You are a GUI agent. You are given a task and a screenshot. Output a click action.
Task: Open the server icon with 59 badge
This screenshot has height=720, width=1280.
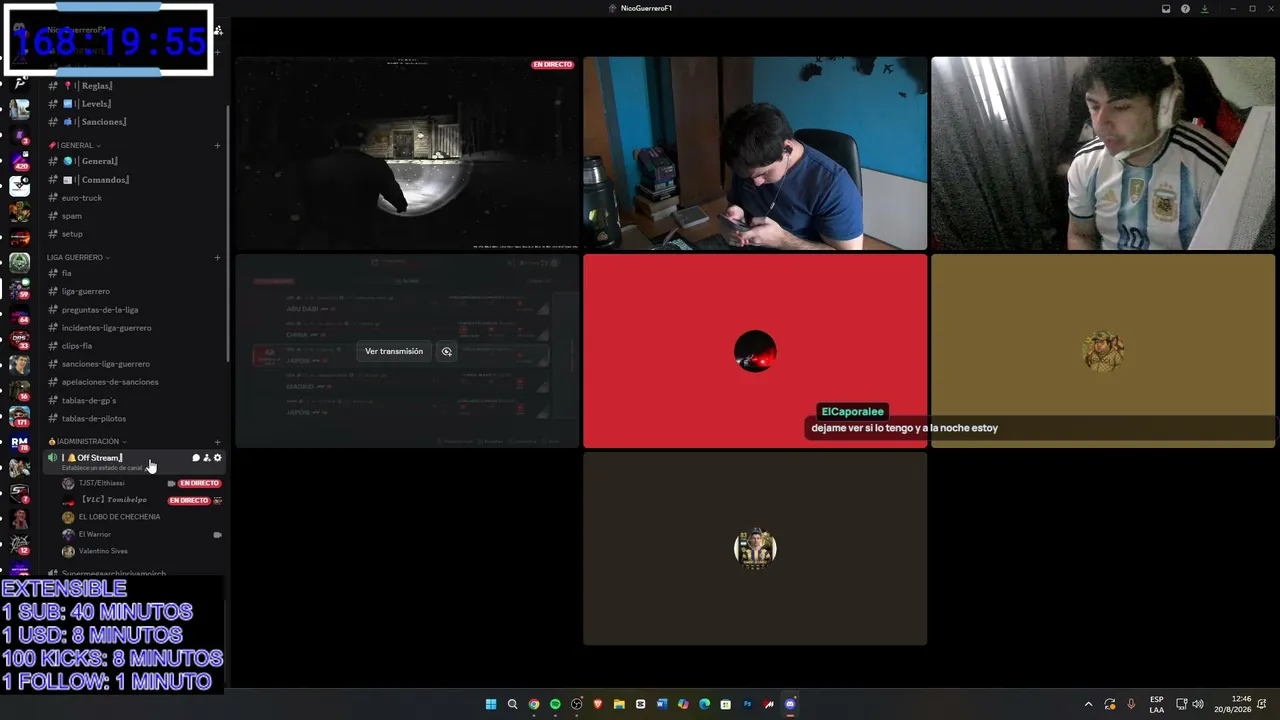click(x=19, y=289)
